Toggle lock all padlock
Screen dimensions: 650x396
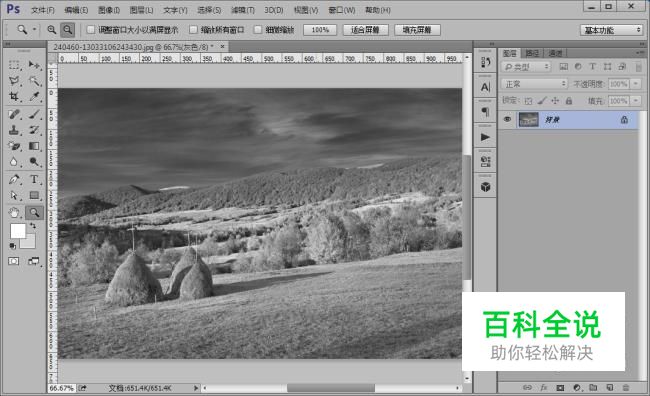pos(569,101)
